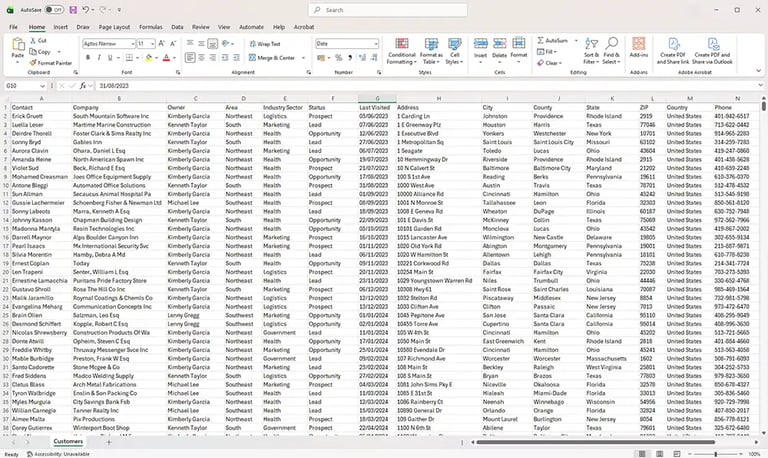Viewport: 768px width, 458px height.
Task: Open Conditional Formatting
Action: coord(401,51)
